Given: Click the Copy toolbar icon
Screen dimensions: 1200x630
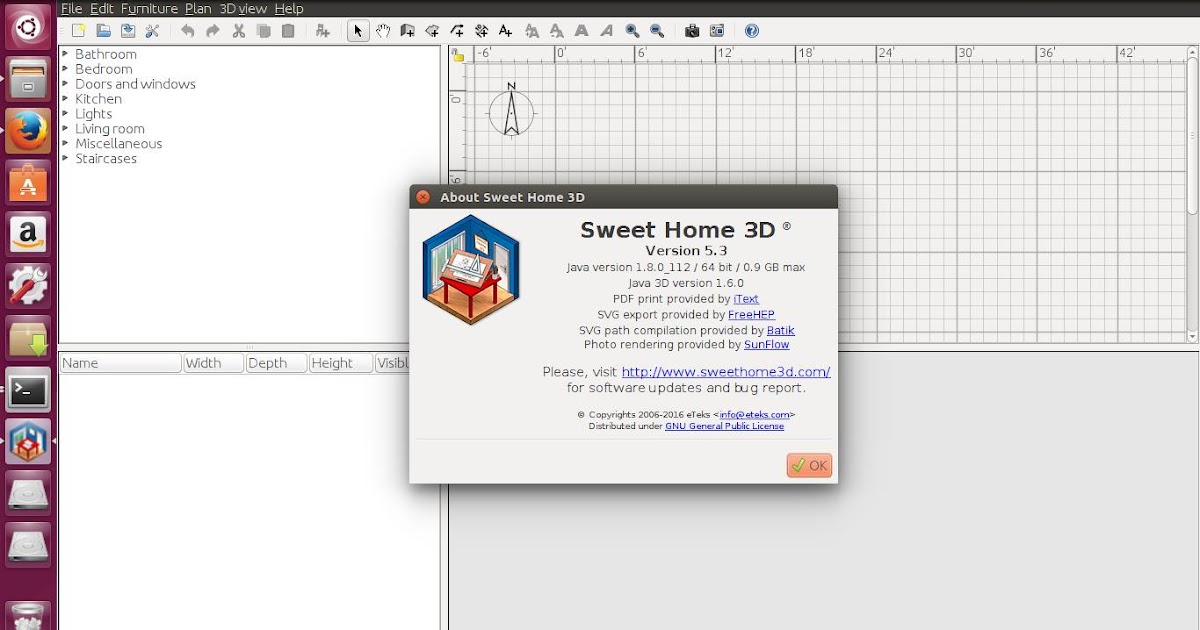Looking at the screenshot, I should point(263,31).
